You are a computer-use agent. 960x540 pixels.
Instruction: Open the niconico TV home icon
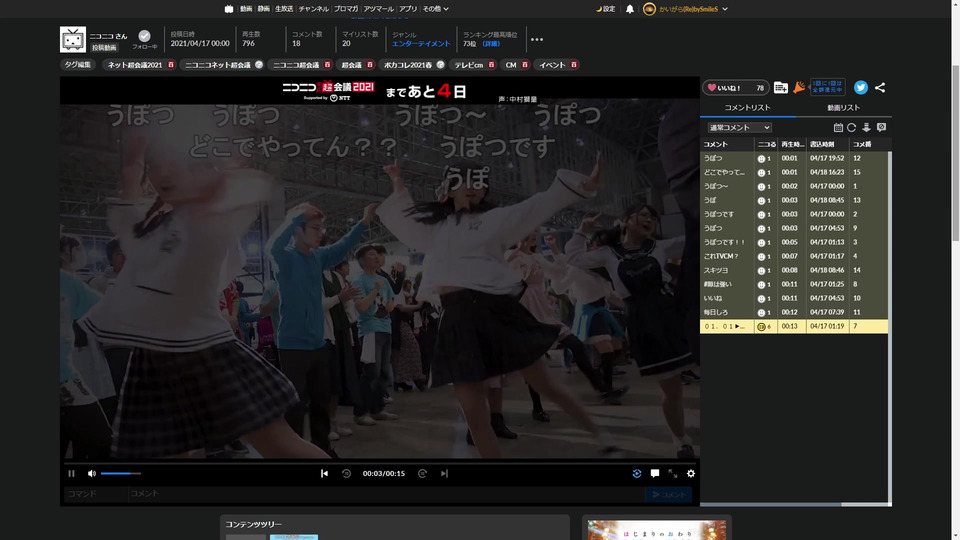point(229,9)
